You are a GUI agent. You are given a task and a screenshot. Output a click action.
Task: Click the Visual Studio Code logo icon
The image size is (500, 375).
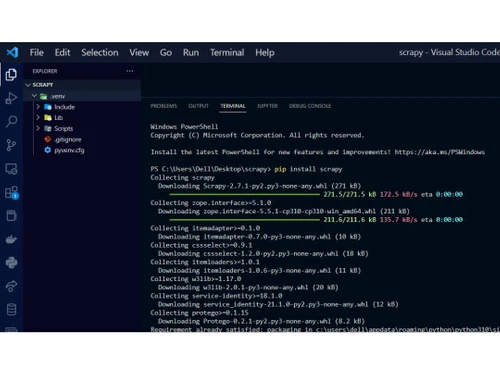pos(12,52)
